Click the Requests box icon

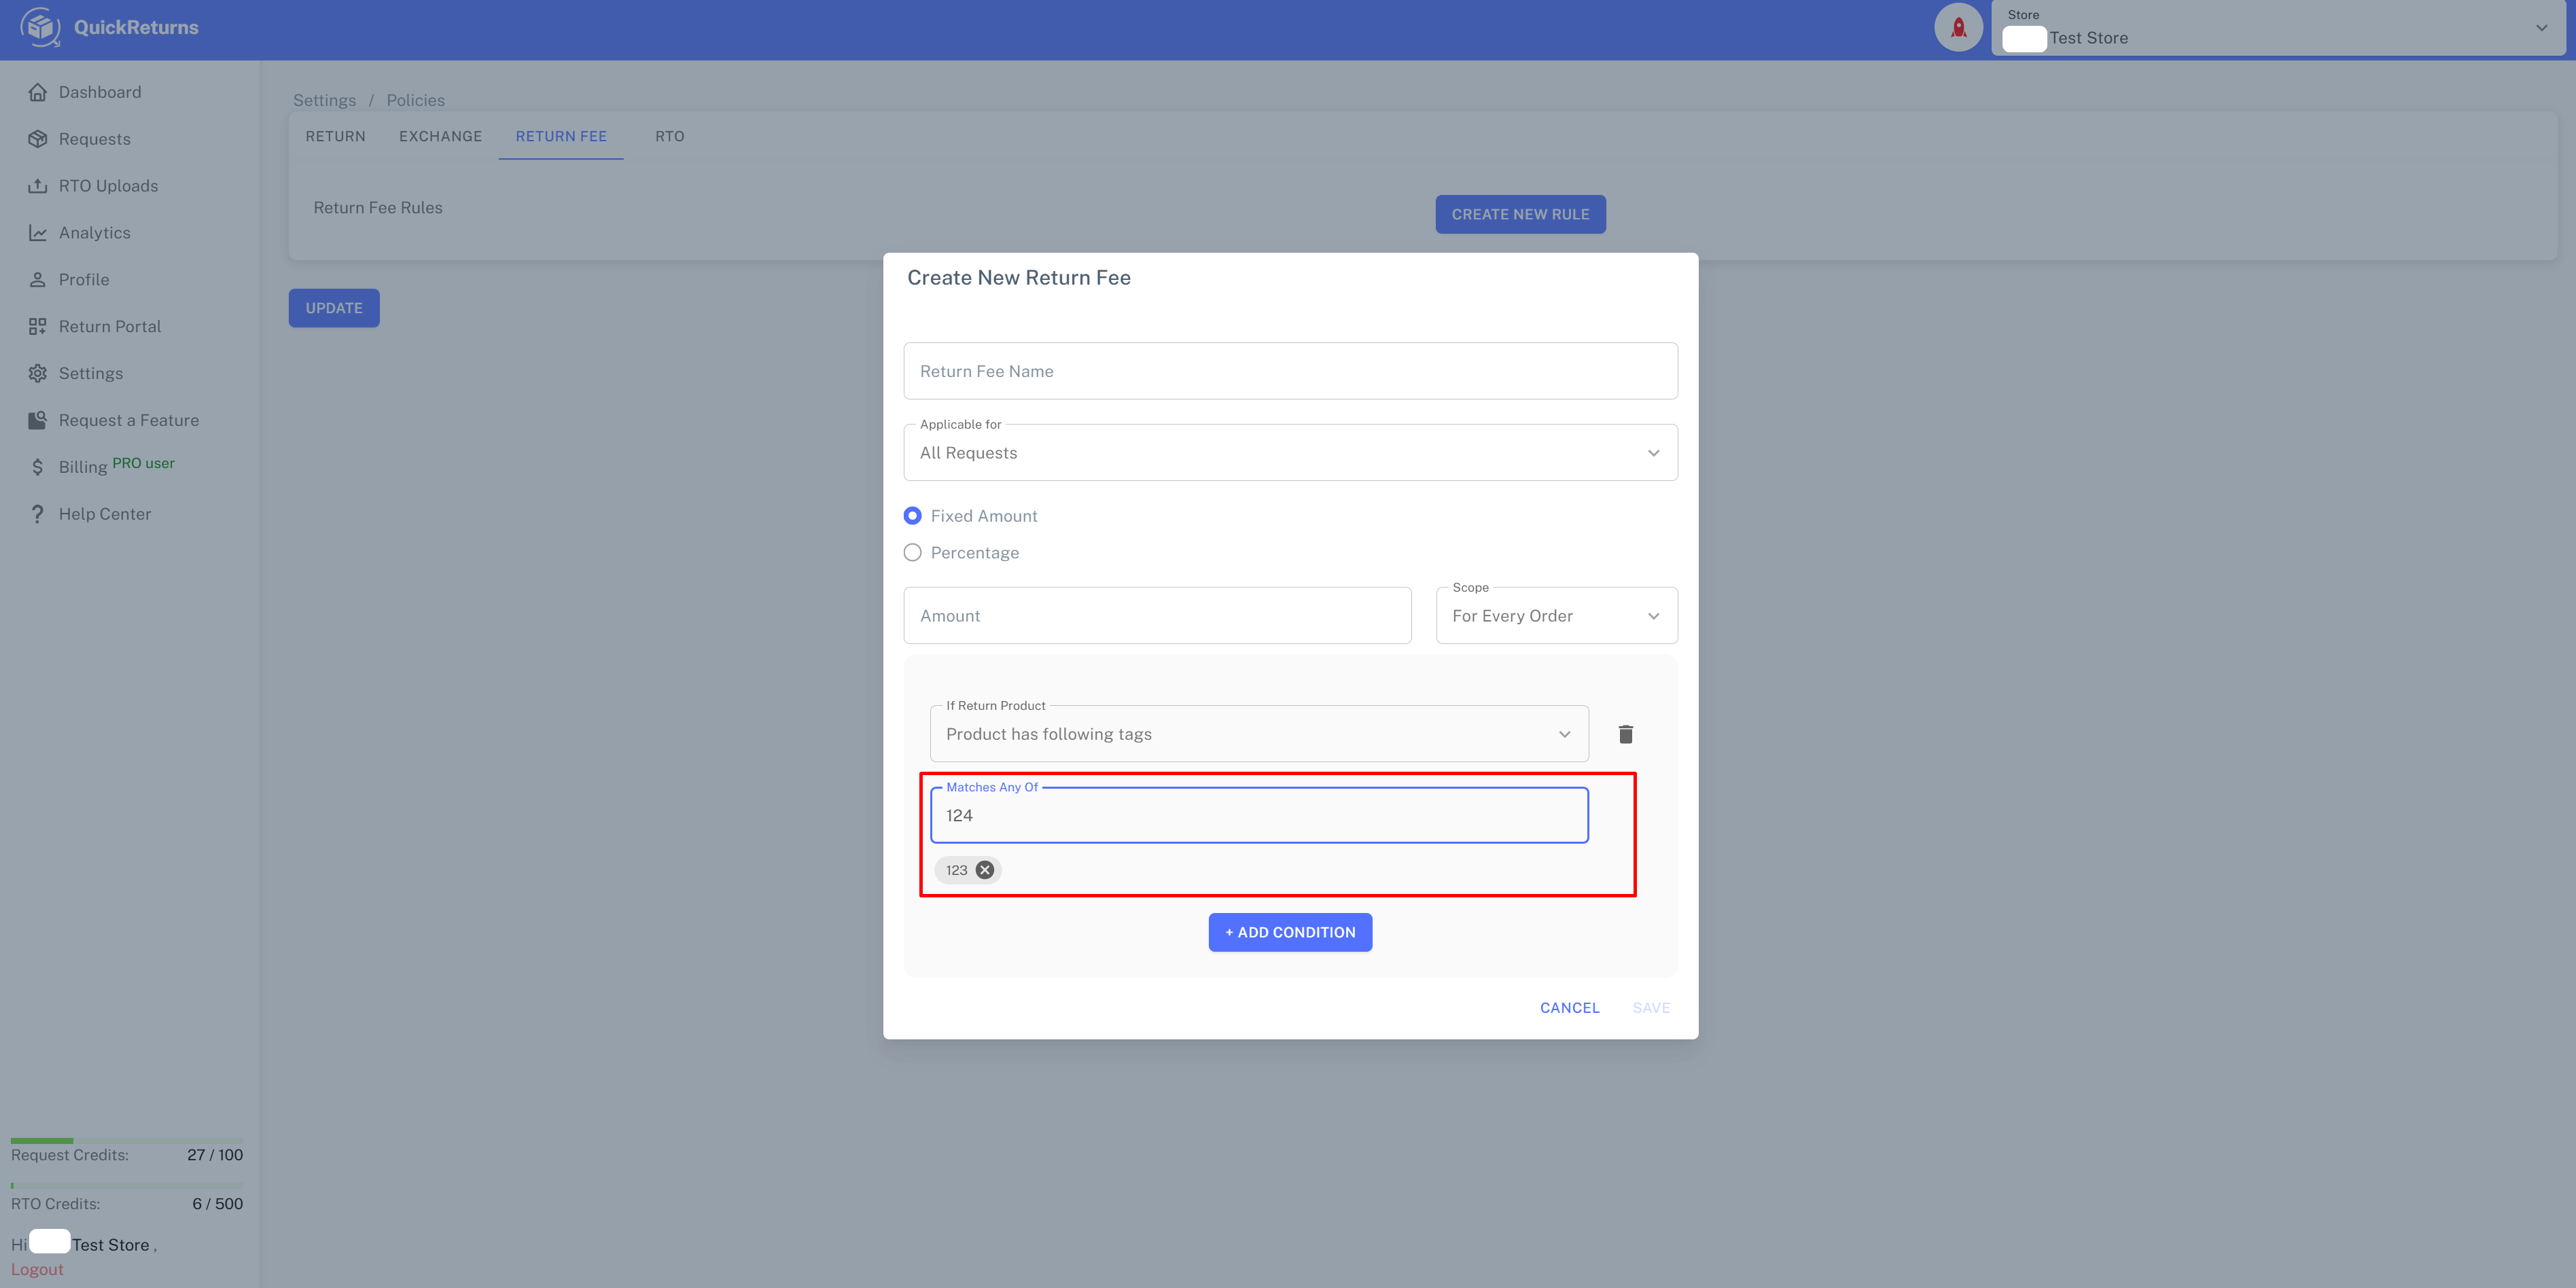[x=38, y=139]
